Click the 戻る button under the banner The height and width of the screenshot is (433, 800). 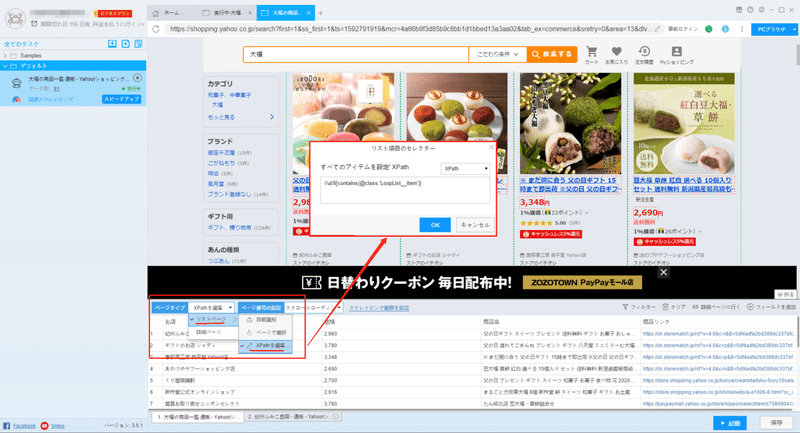point(785,294)
